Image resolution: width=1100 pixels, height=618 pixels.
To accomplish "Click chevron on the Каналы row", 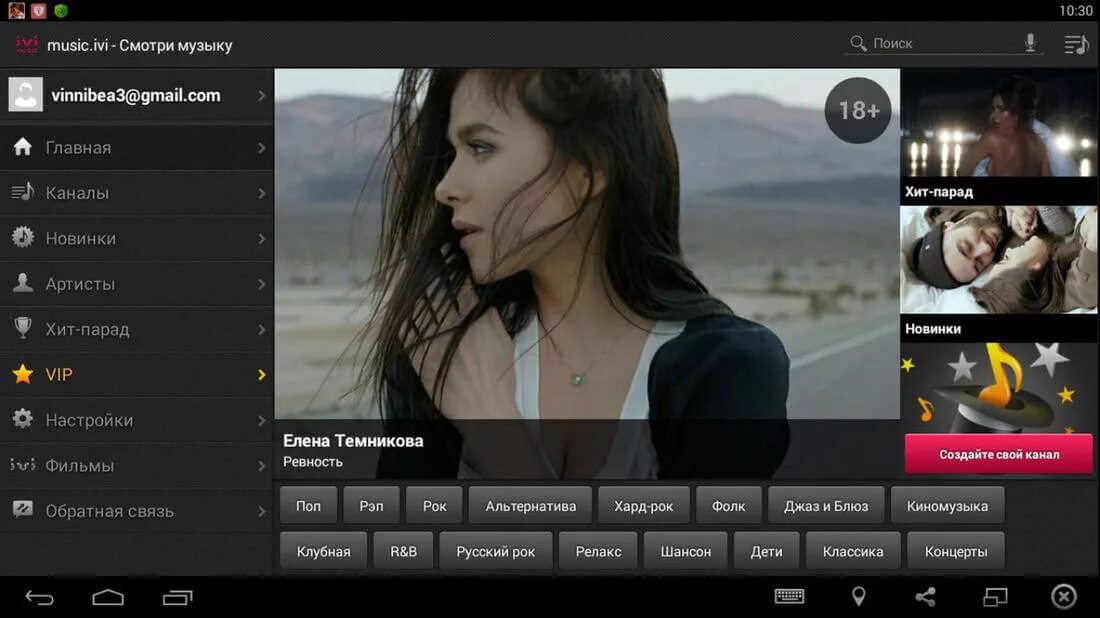I will (x=262, y=193).
